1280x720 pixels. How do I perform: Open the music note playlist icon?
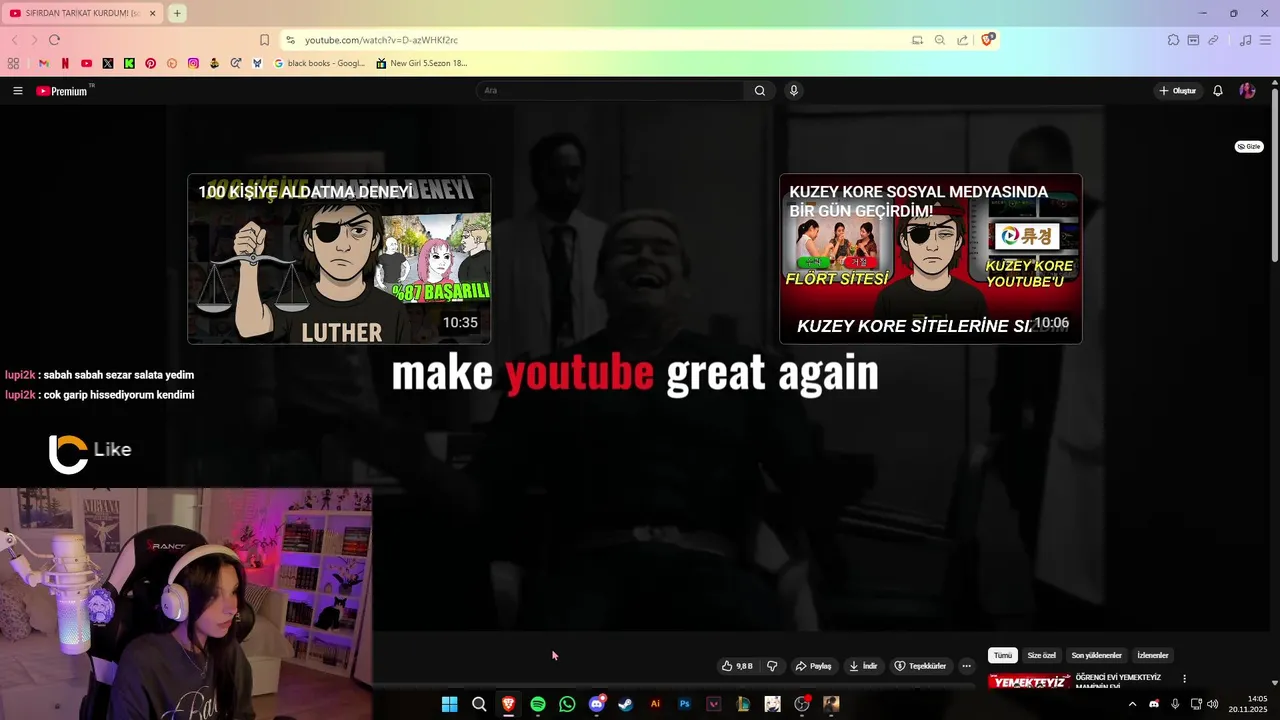pos(1245,40)
